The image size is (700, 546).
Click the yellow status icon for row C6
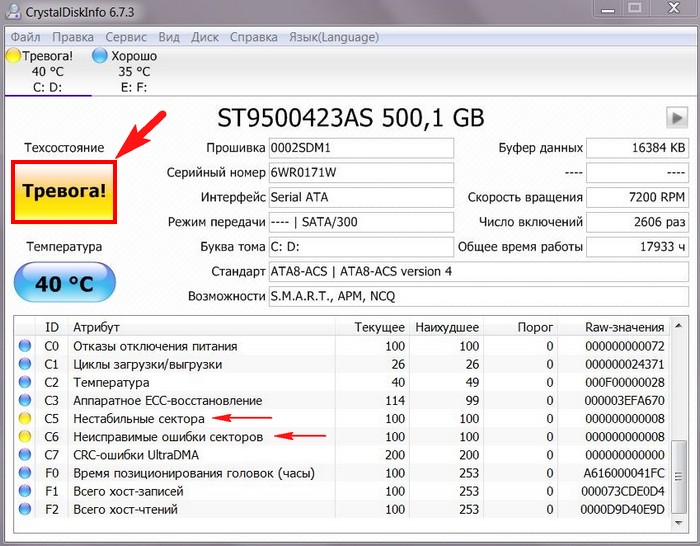point(25,437)
